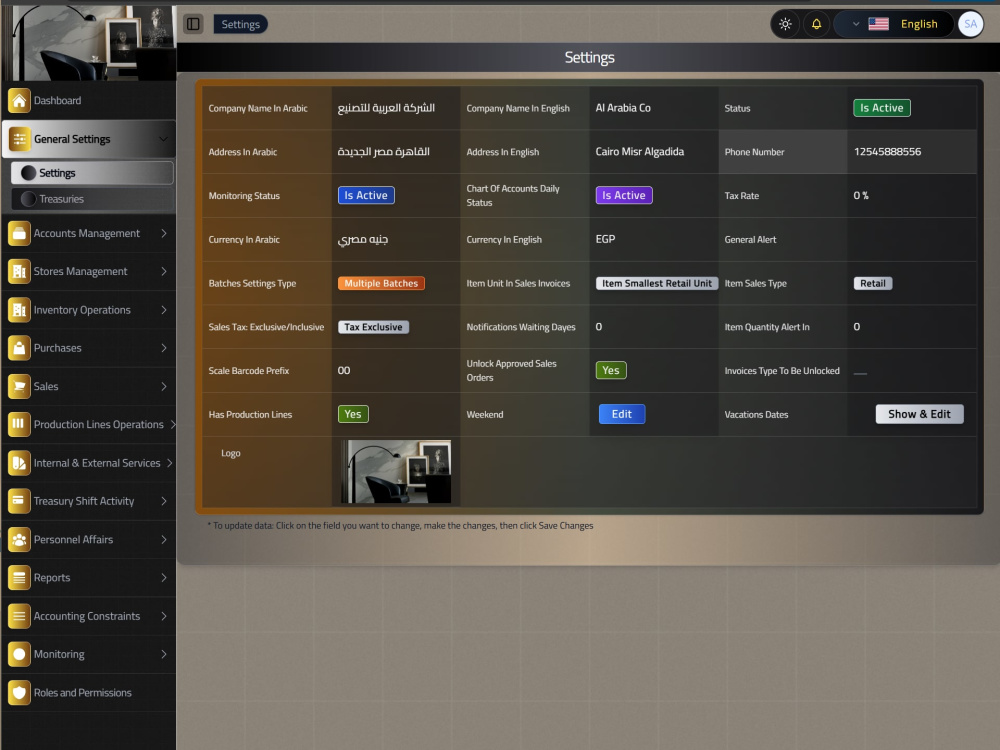The height and width of the screenshot is (750, 1000).
Task: Click the sidebar header banner image
Action: (89, 42)
